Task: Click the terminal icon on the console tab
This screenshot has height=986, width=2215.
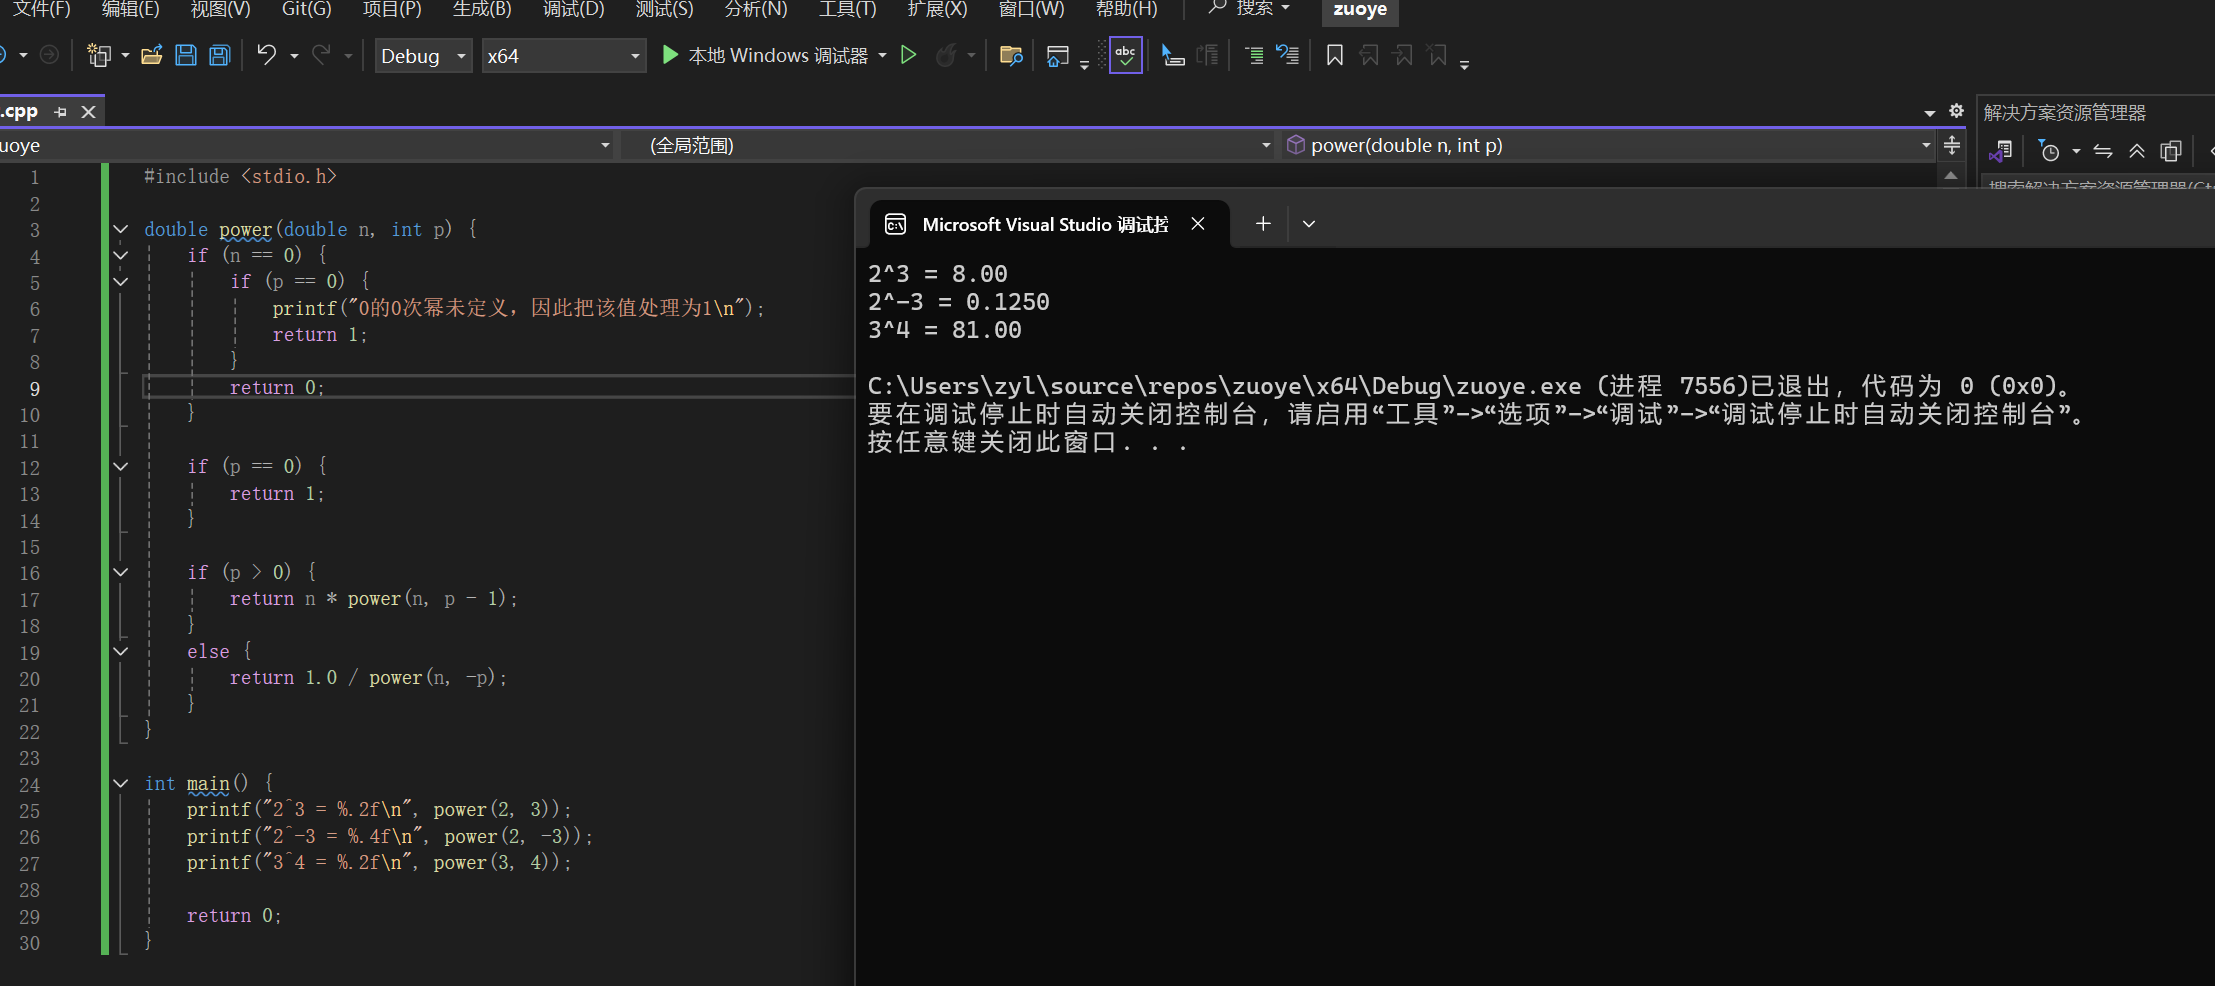Action: (895, 224)
